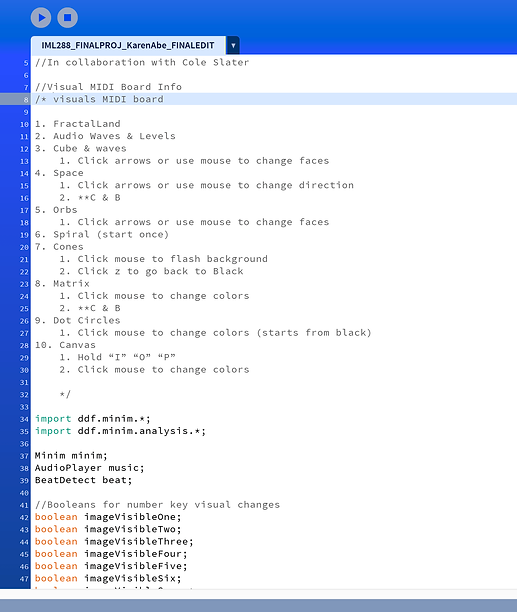Click the line "boolean imageVisibleTwo;"
This screenshot has height=612, width=517.
(108, 529)
